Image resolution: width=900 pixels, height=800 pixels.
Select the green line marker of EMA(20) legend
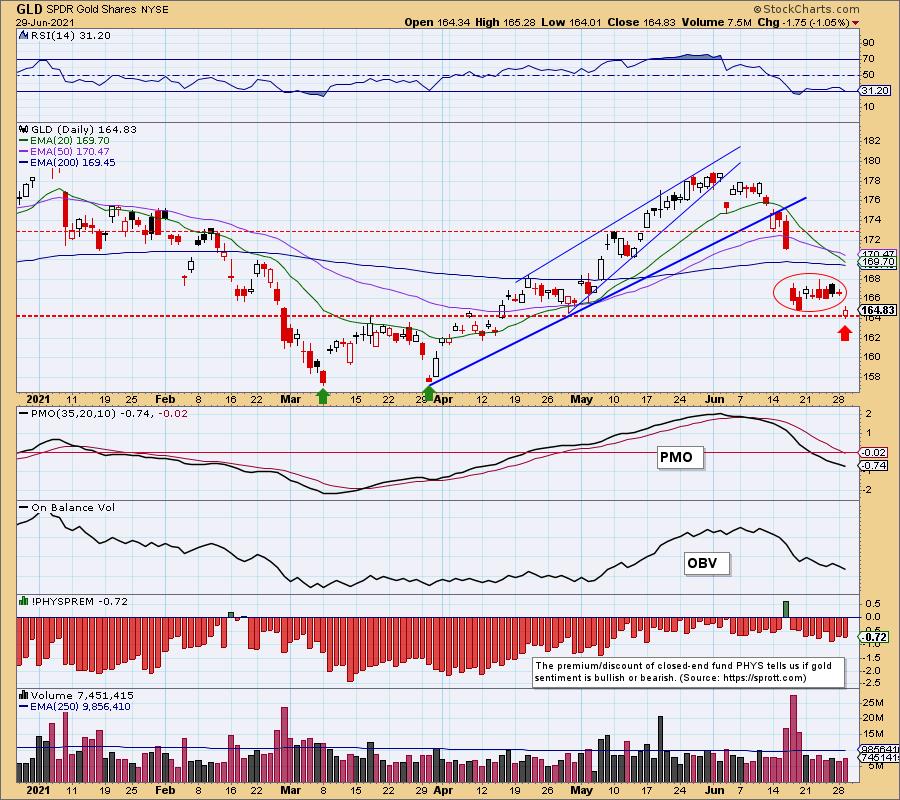coord(24,141)
